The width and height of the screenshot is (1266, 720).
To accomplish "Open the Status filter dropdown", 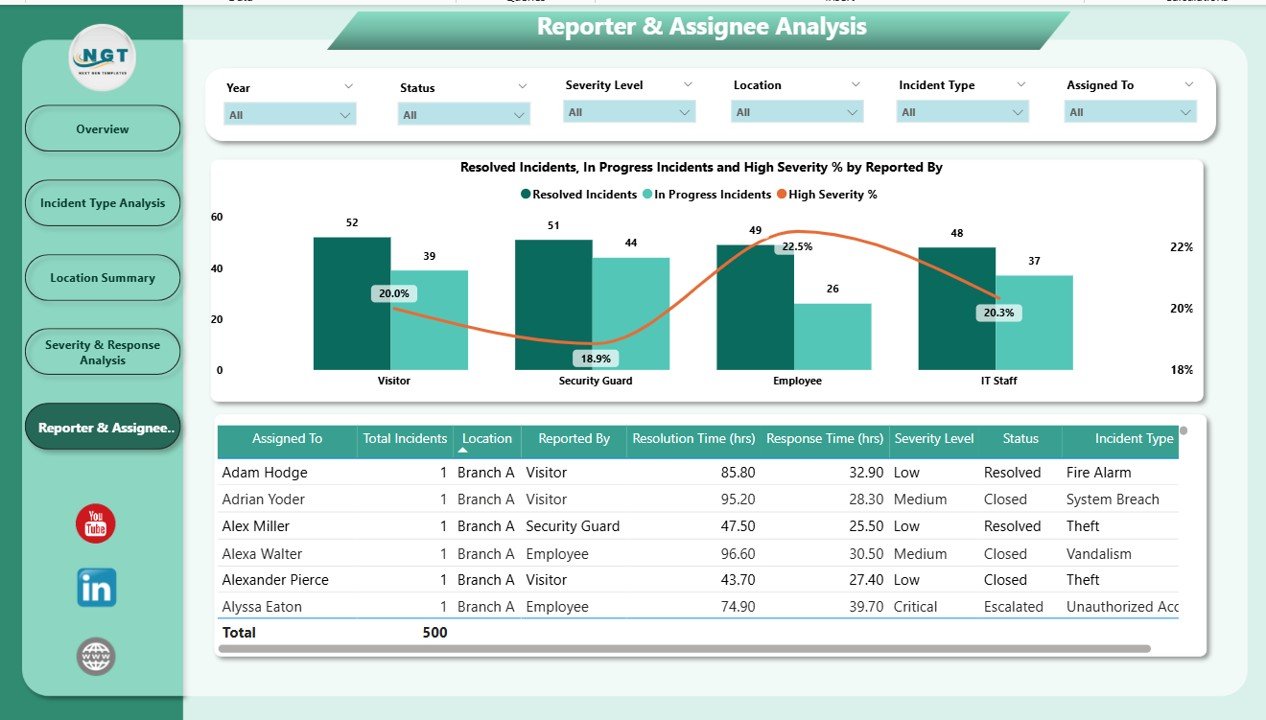I will (x=518, y=115).
